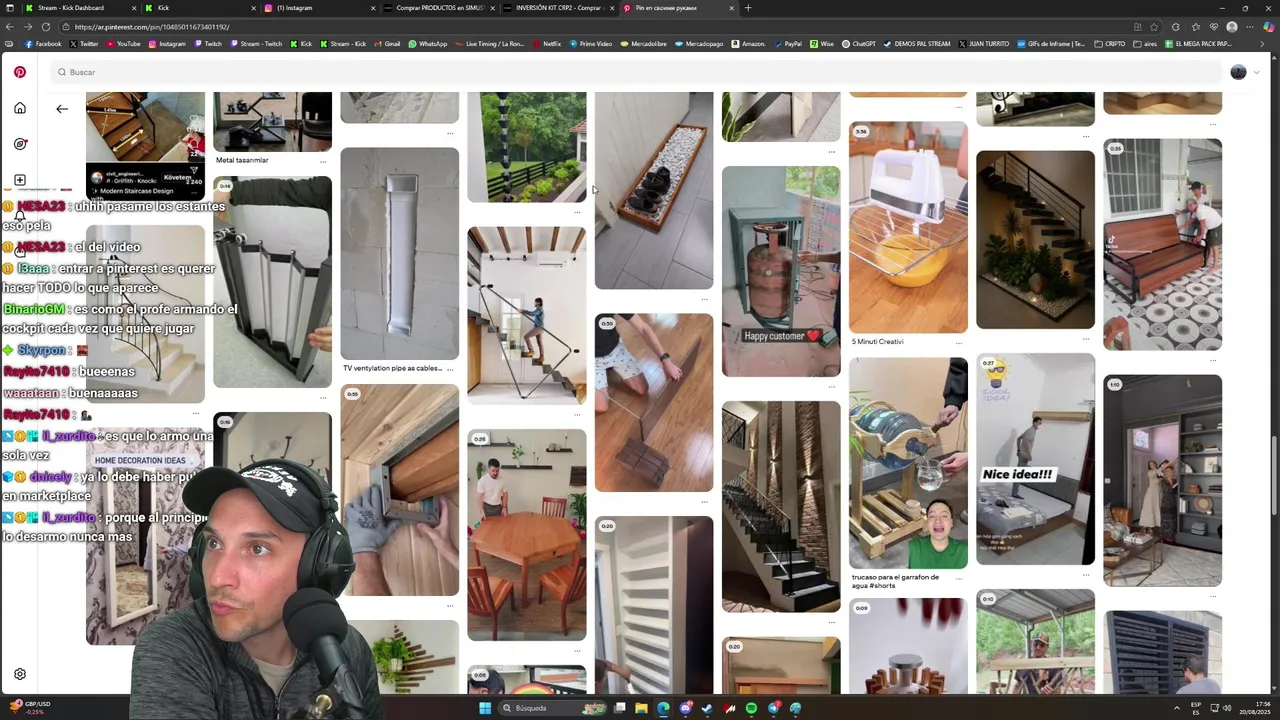Open the woman climbing stairs pin

(x=527, y=315)
